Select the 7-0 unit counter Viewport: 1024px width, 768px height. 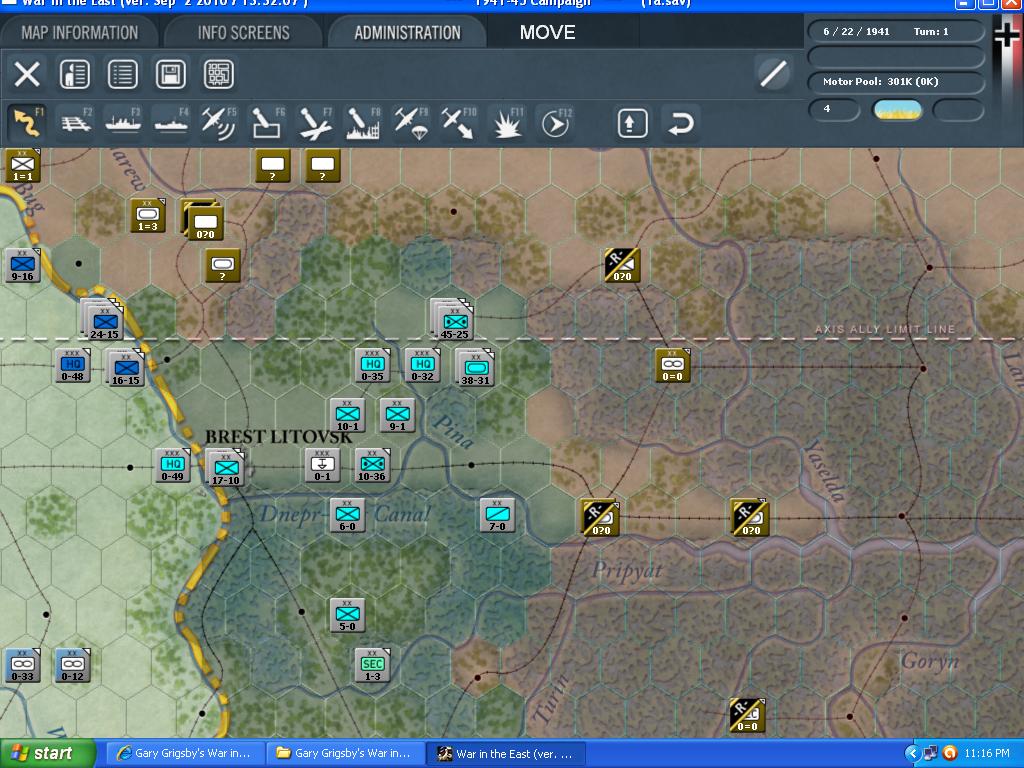point(498,515)
